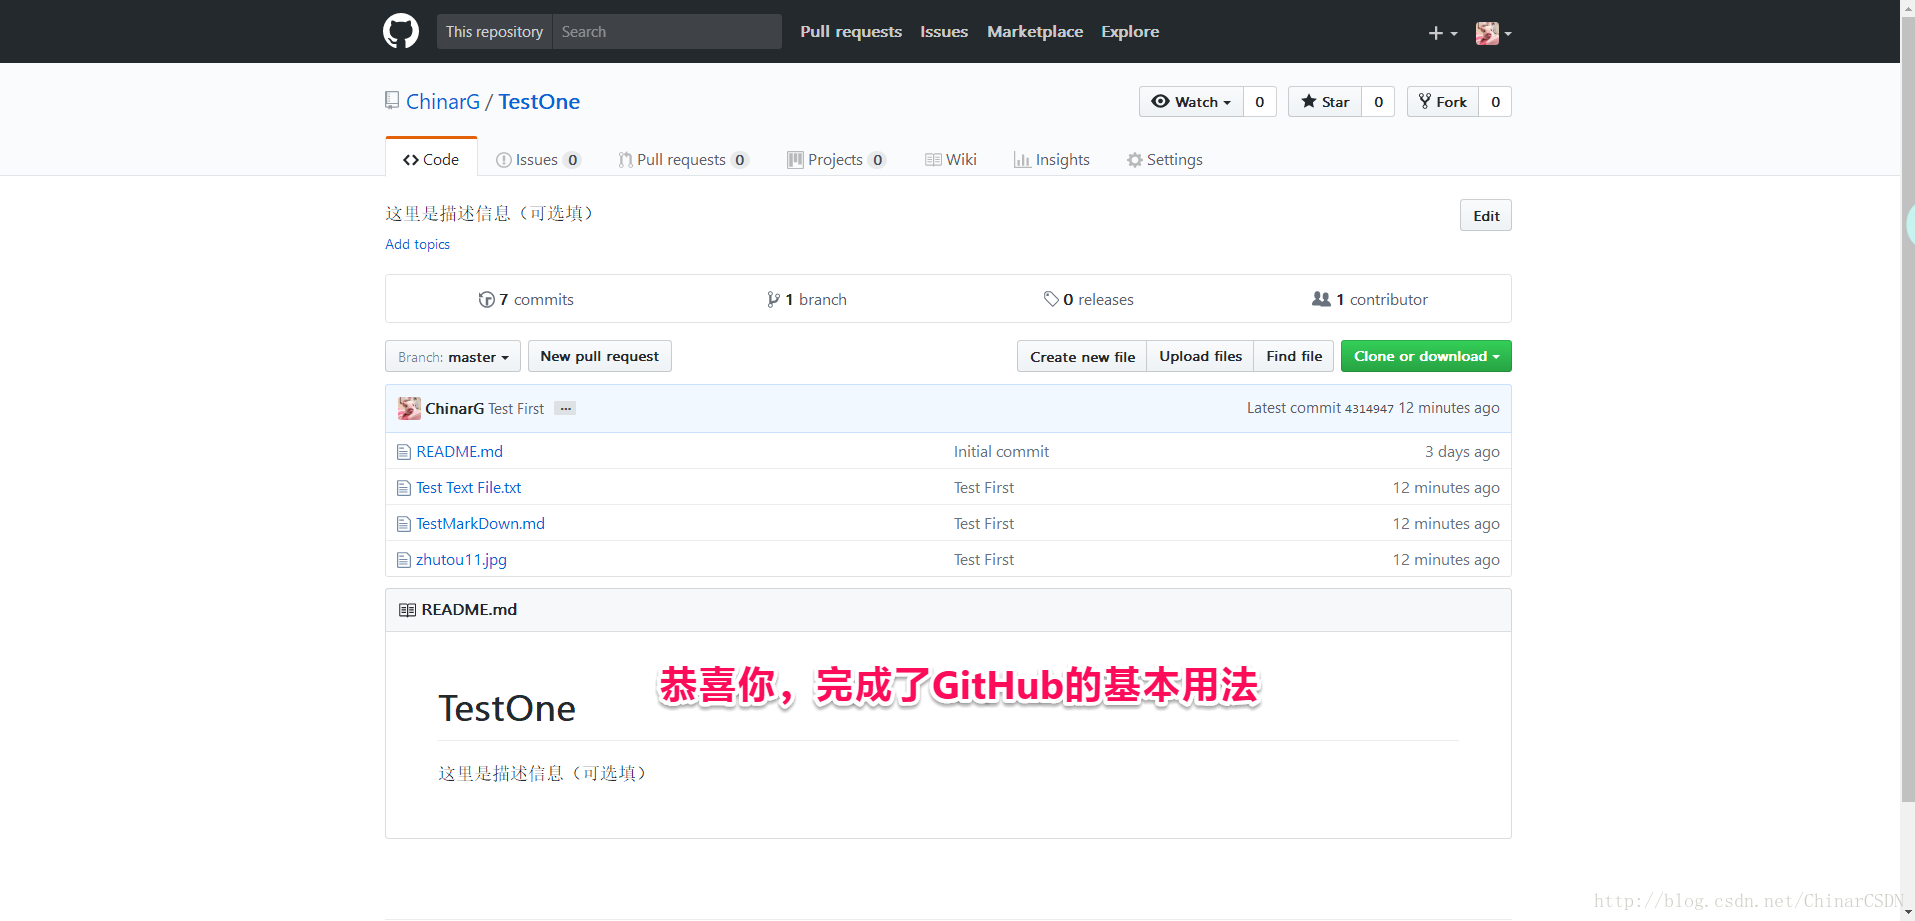The height and width of the screenshot is (921, 1915).
Task: Click the README book icon in the header
Action: 407,610
